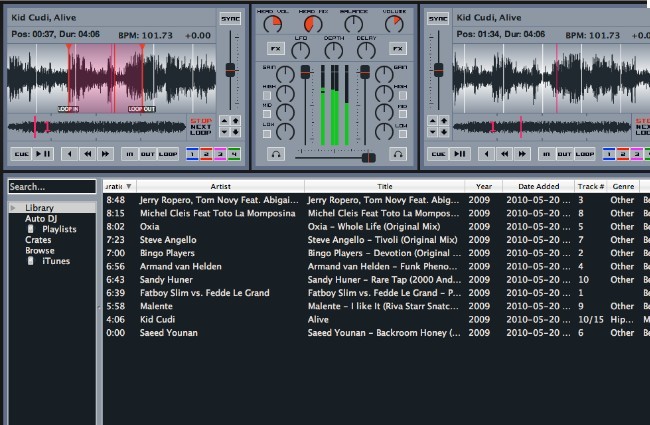Click reverse playback arrow on right deck
The width and height of the screenshot is (650, 425).
point(486,154)
